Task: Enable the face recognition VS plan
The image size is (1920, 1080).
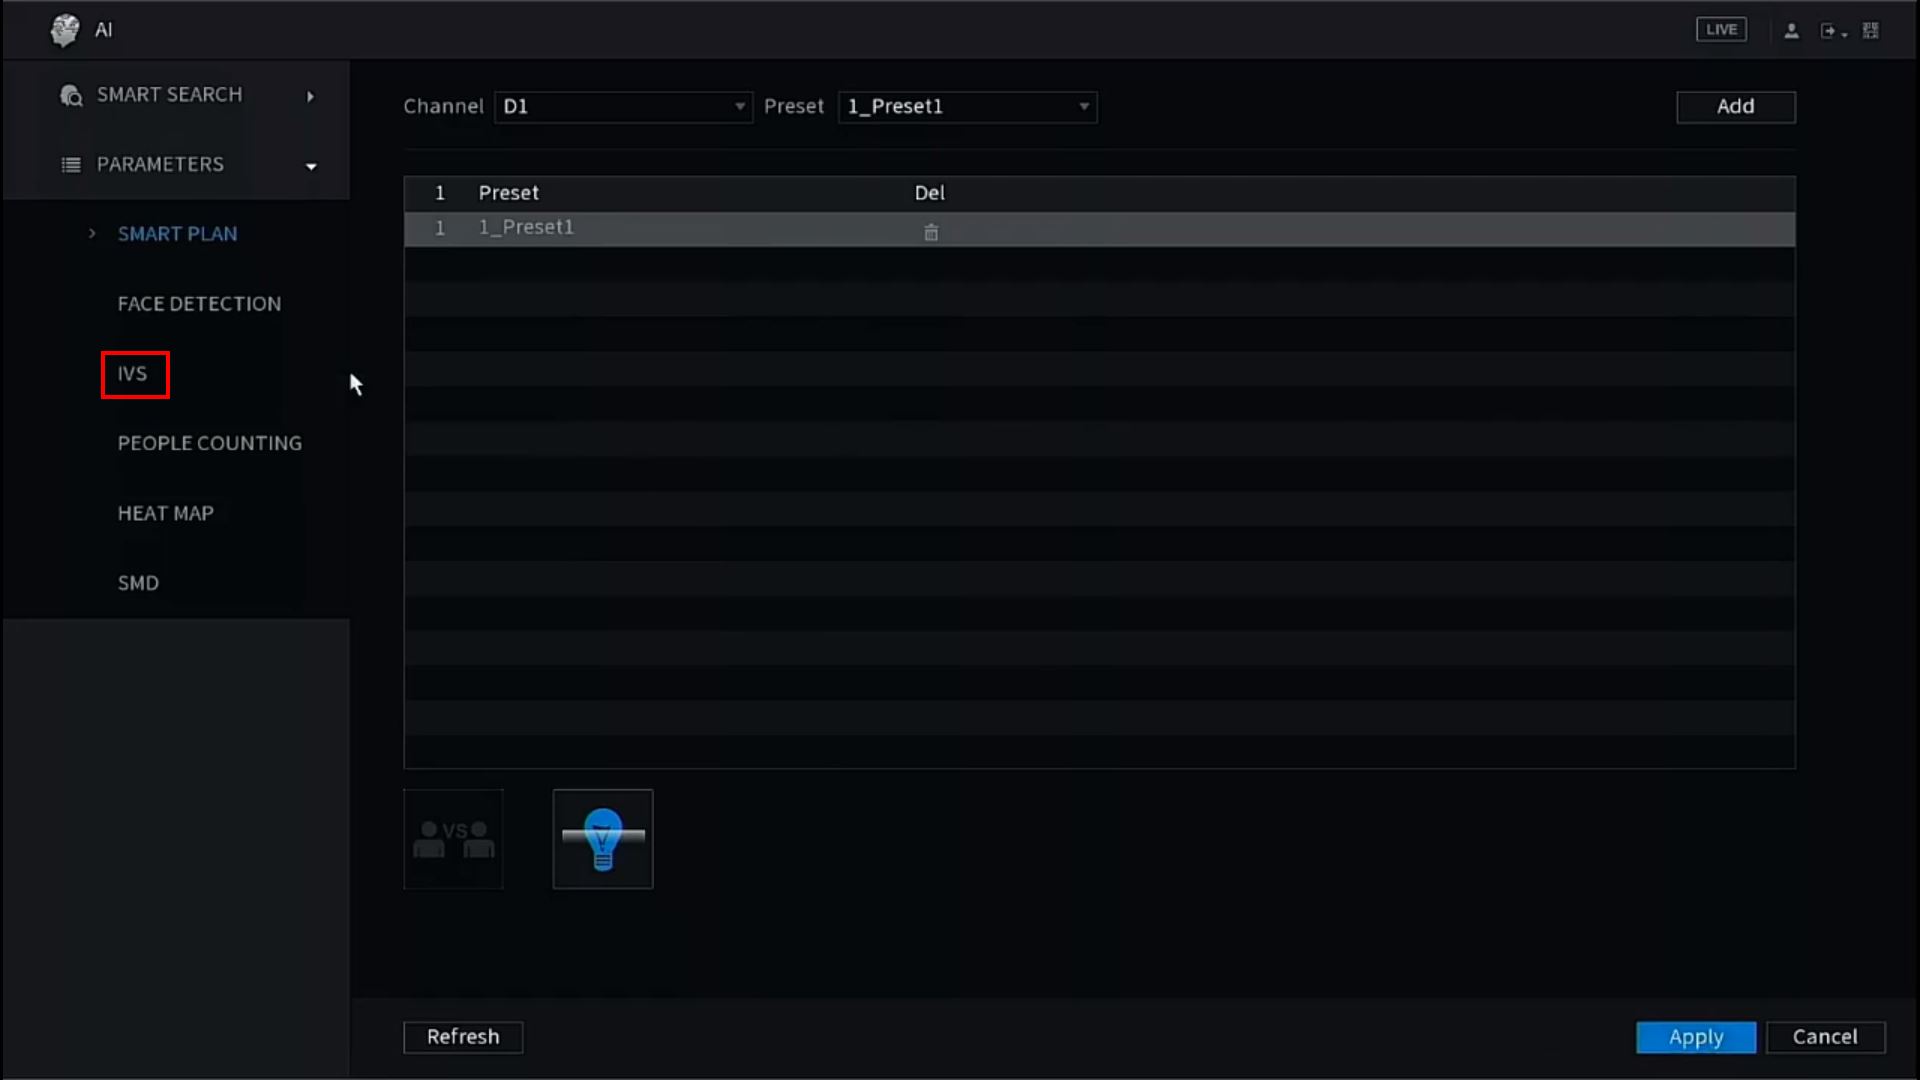Action: [453, 839]
